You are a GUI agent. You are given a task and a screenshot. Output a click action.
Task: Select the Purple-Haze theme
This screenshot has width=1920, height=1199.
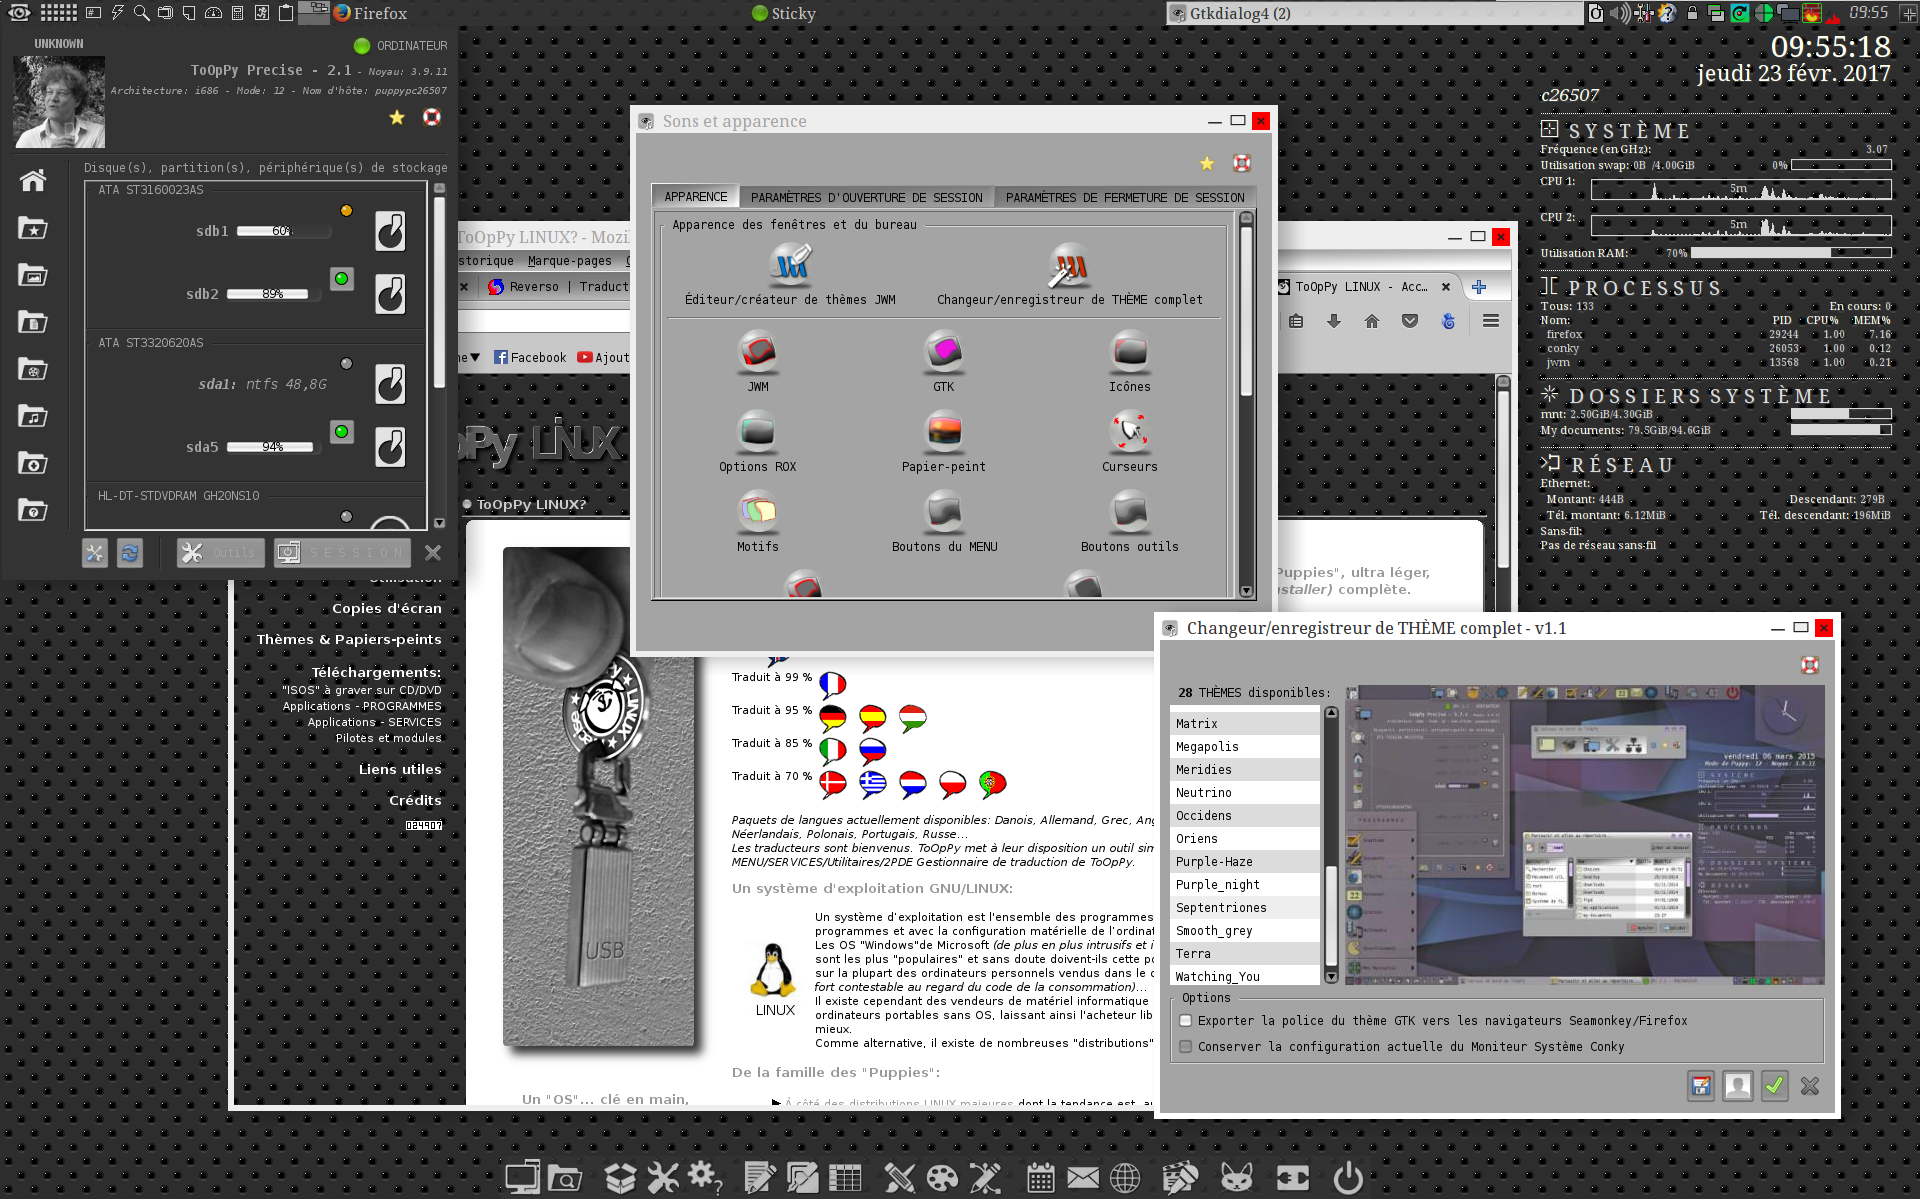[x=1245, y=862]
